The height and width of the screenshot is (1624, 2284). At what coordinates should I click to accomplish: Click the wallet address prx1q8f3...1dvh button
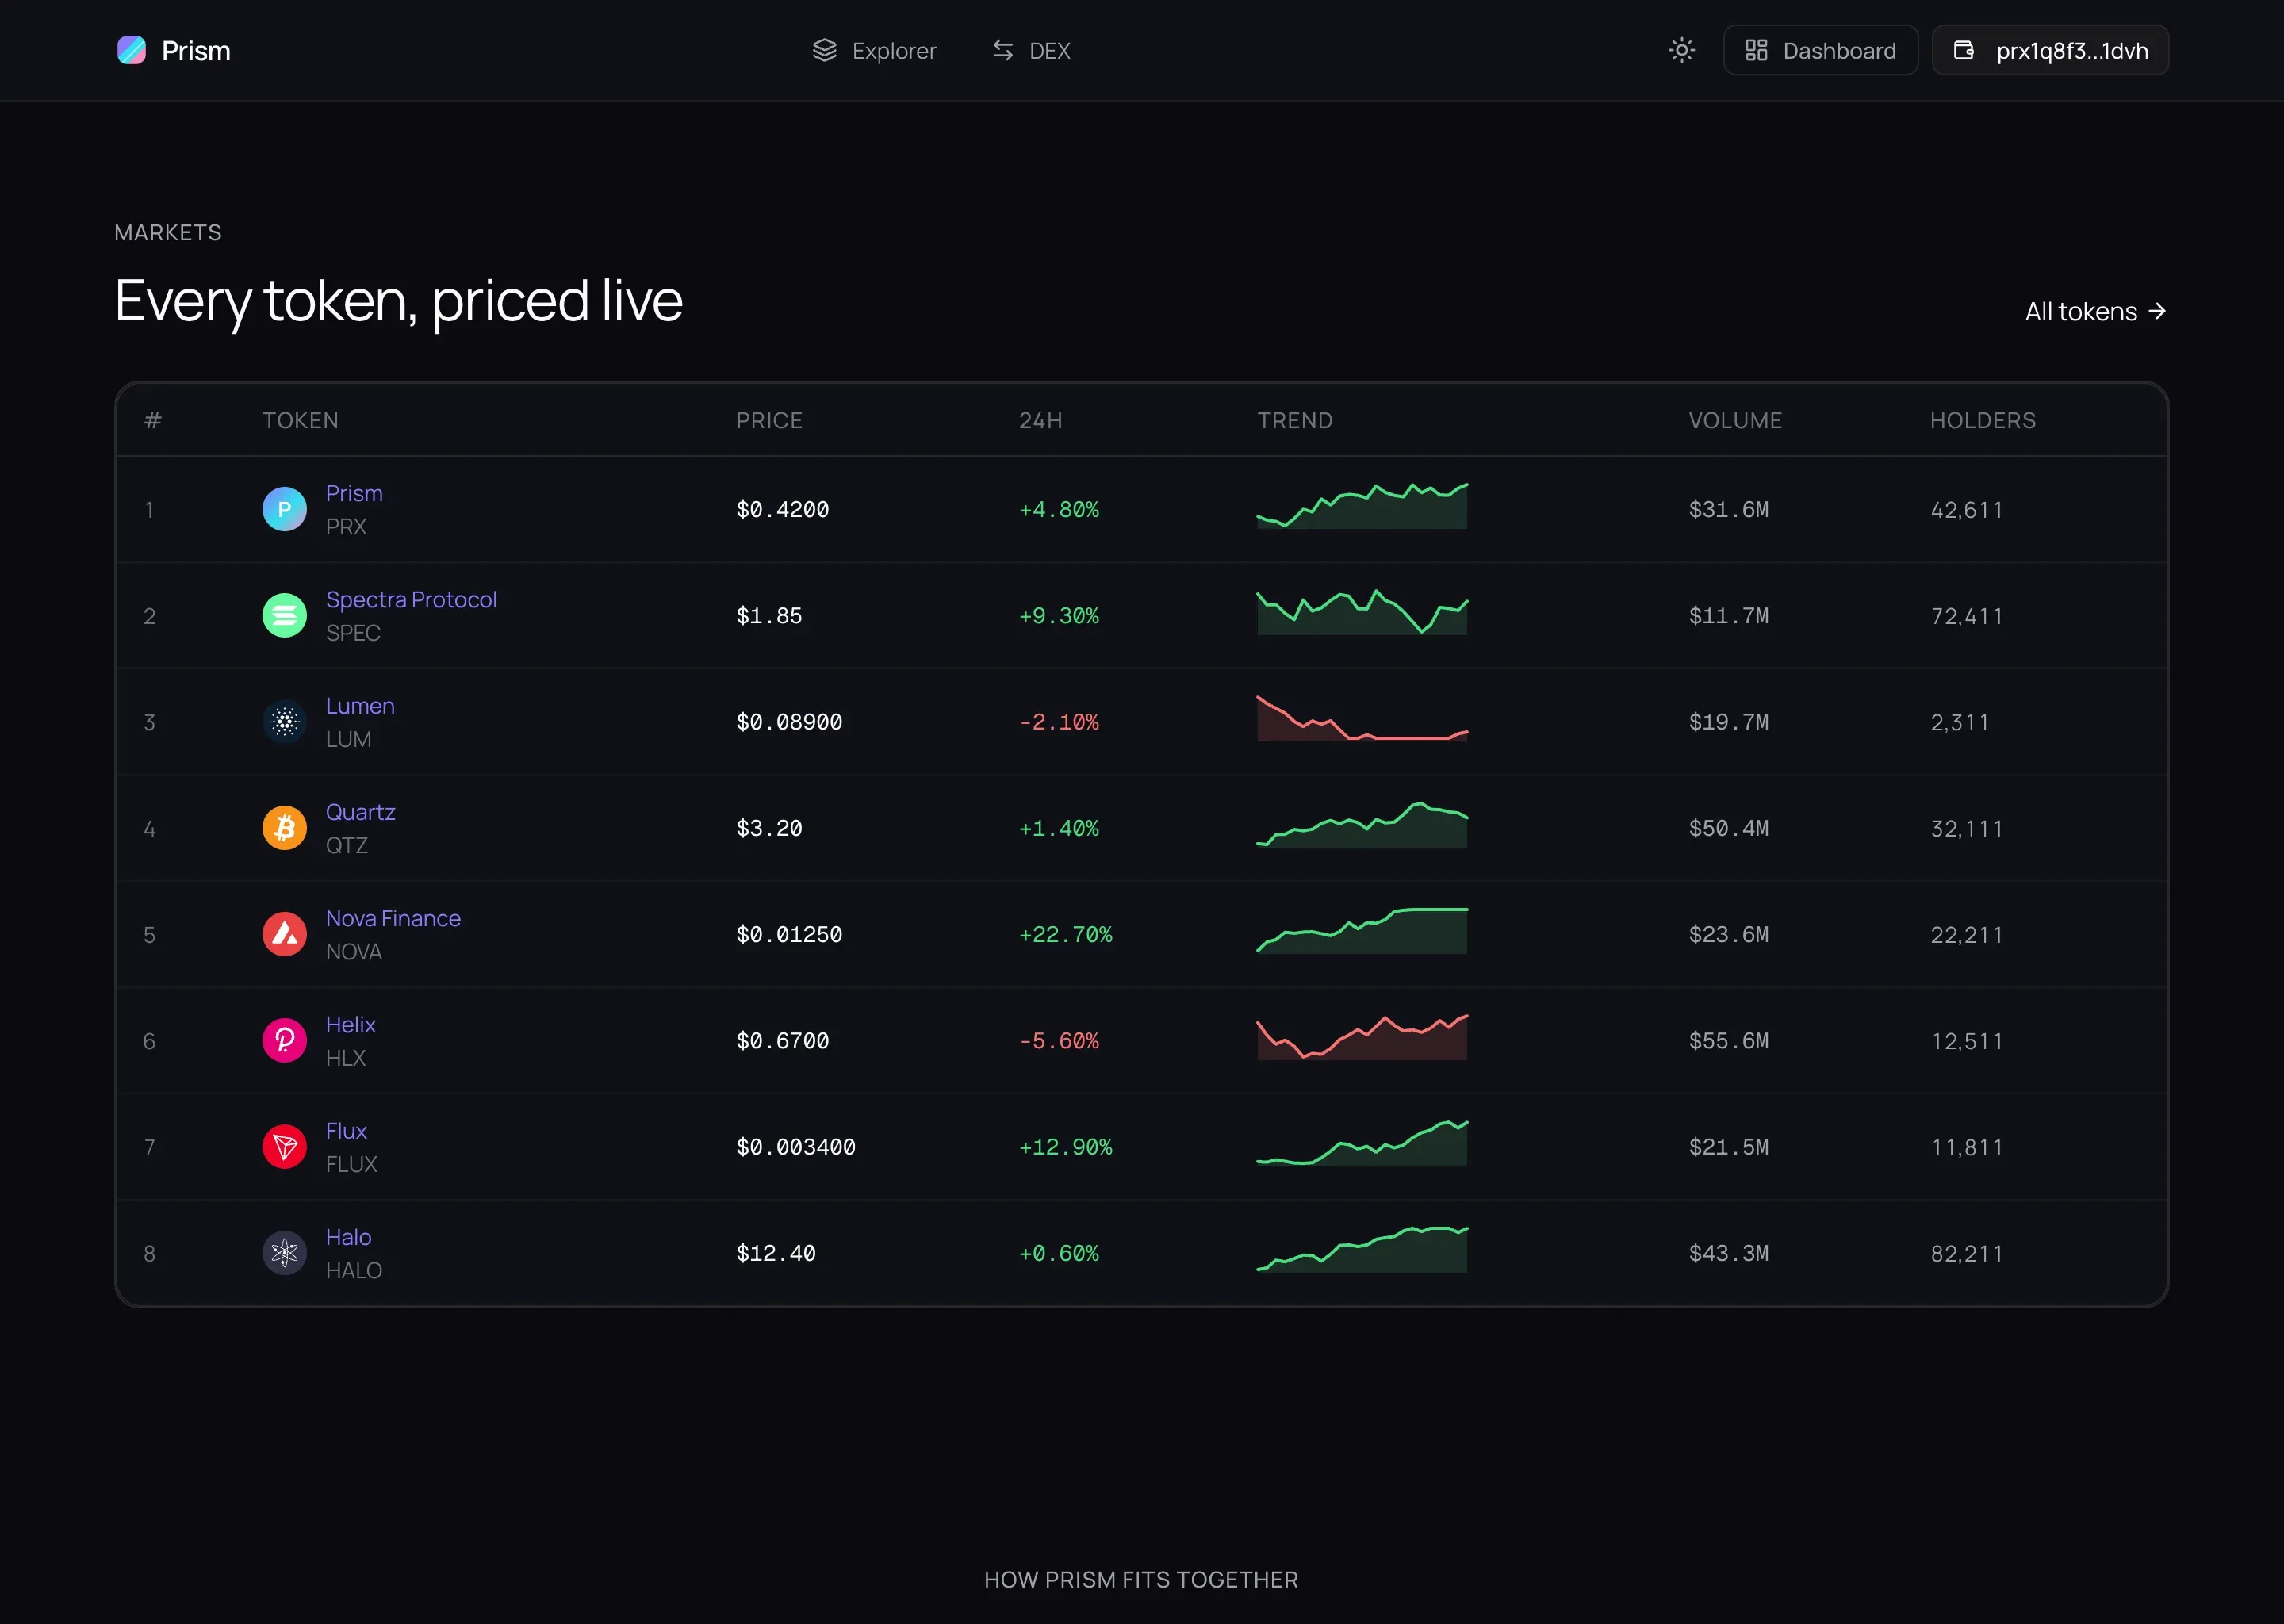2050,50
